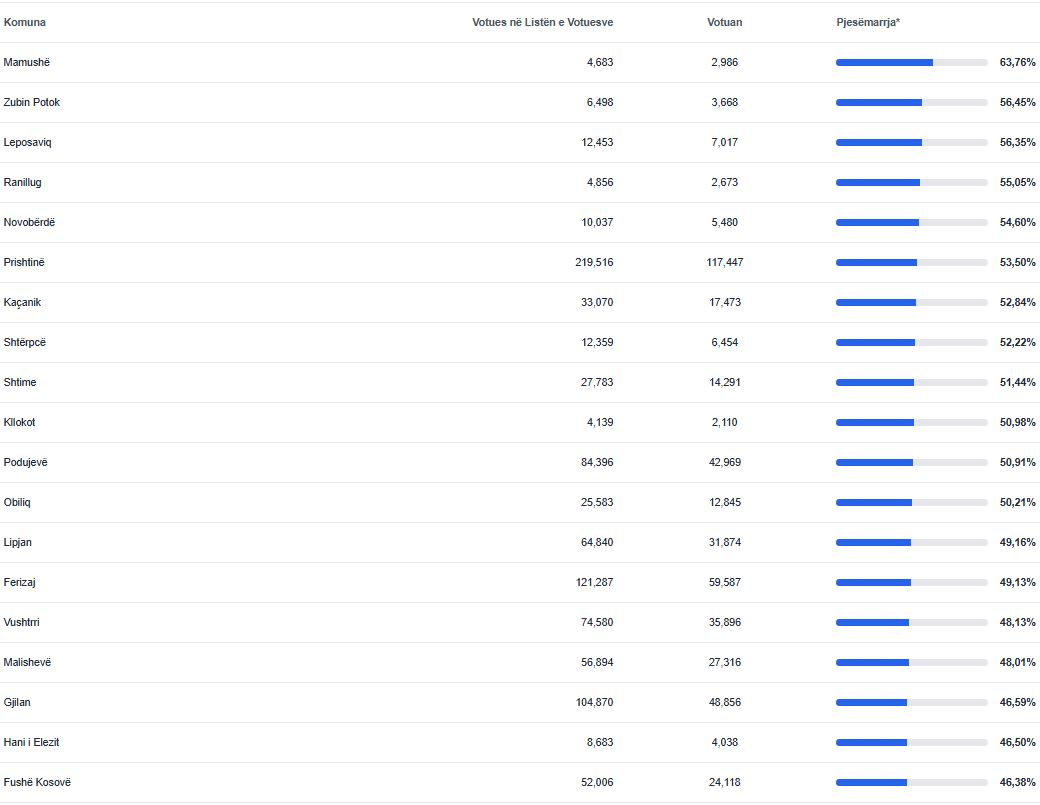Click the Novobërdë turnout progress bar
Viewport: 1040px width, 805px height.
[911, 222]
